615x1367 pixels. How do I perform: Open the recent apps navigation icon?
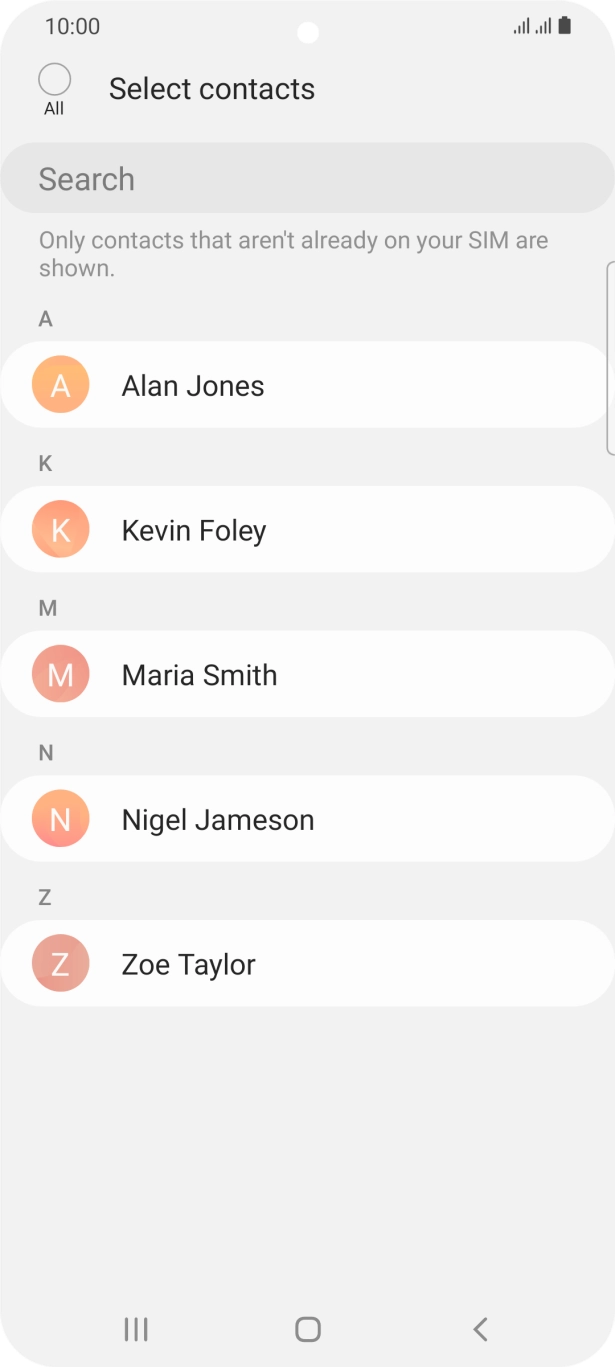click(x=136, y=1329)
